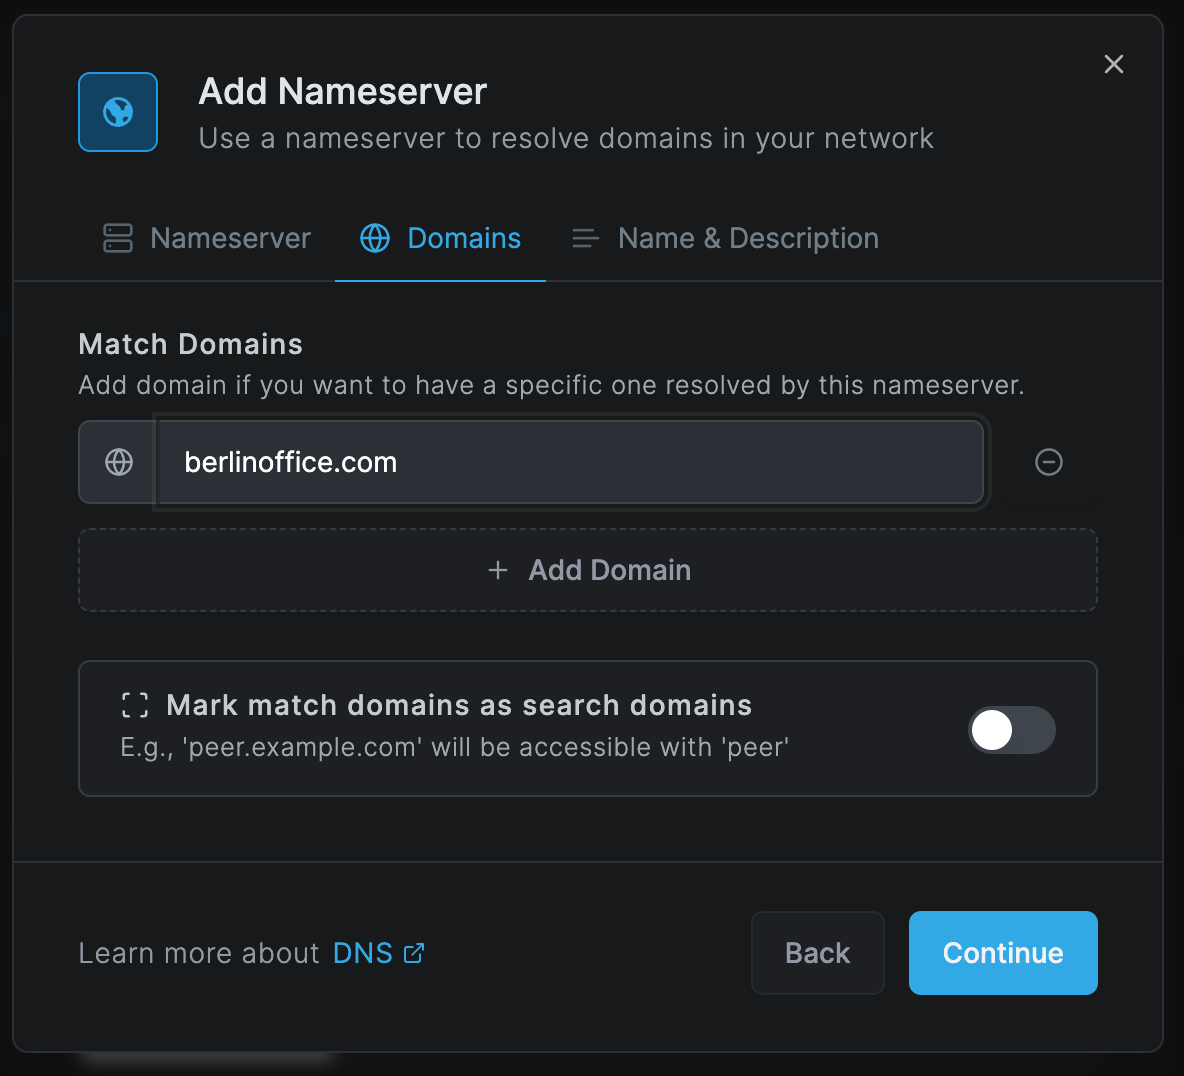The height and width of the screenshot is (1076, 1184).
Task: Click the blue Continue button
Action: [1003, 953]
